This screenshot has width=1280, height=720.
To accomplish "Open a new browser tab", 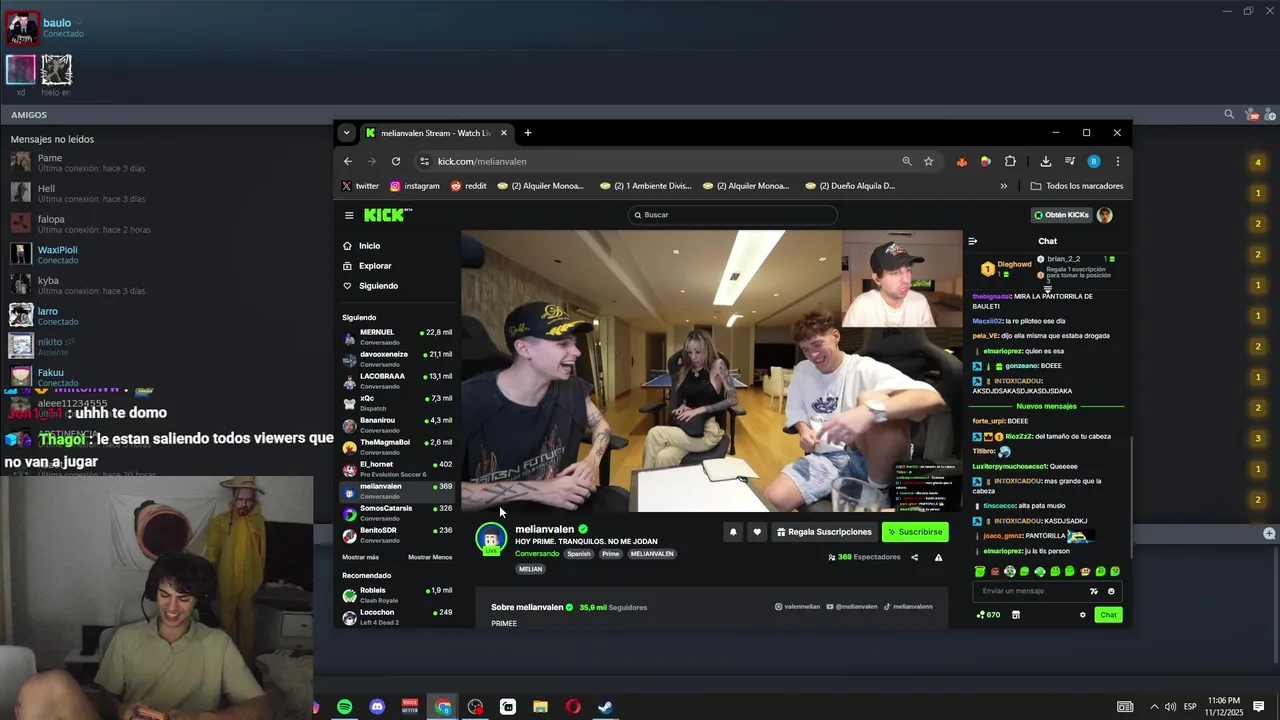I will [528, 133].
